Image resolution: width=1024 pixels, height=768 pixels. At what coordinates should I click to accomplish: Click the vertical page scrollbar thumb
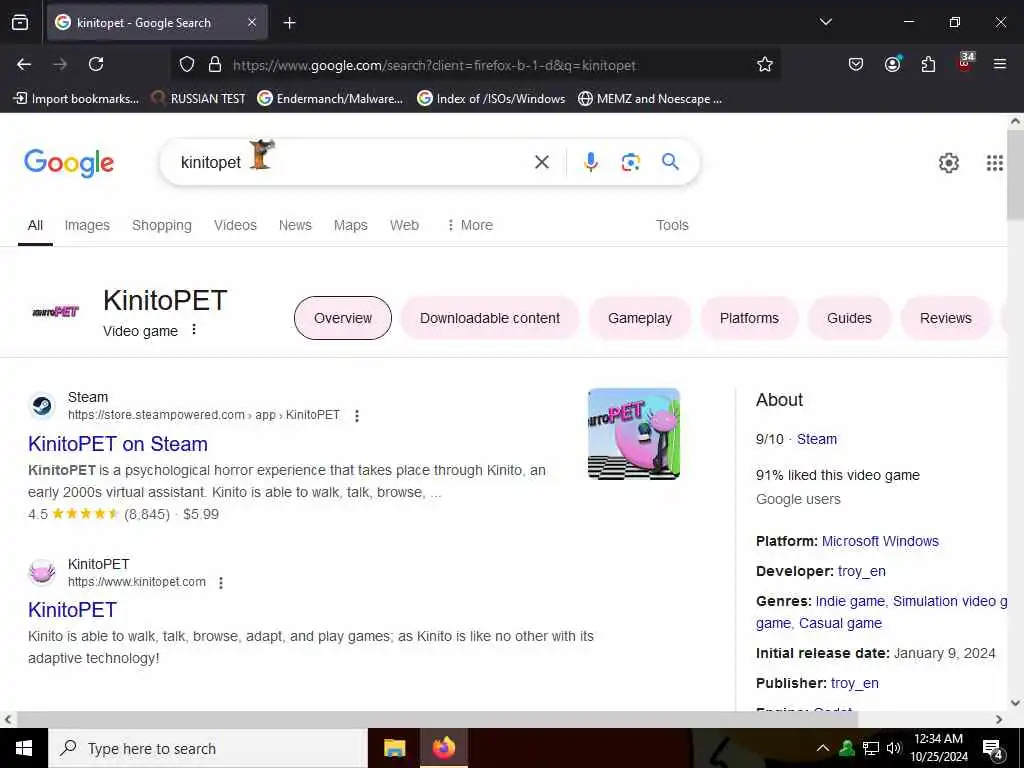[1016, 174]
